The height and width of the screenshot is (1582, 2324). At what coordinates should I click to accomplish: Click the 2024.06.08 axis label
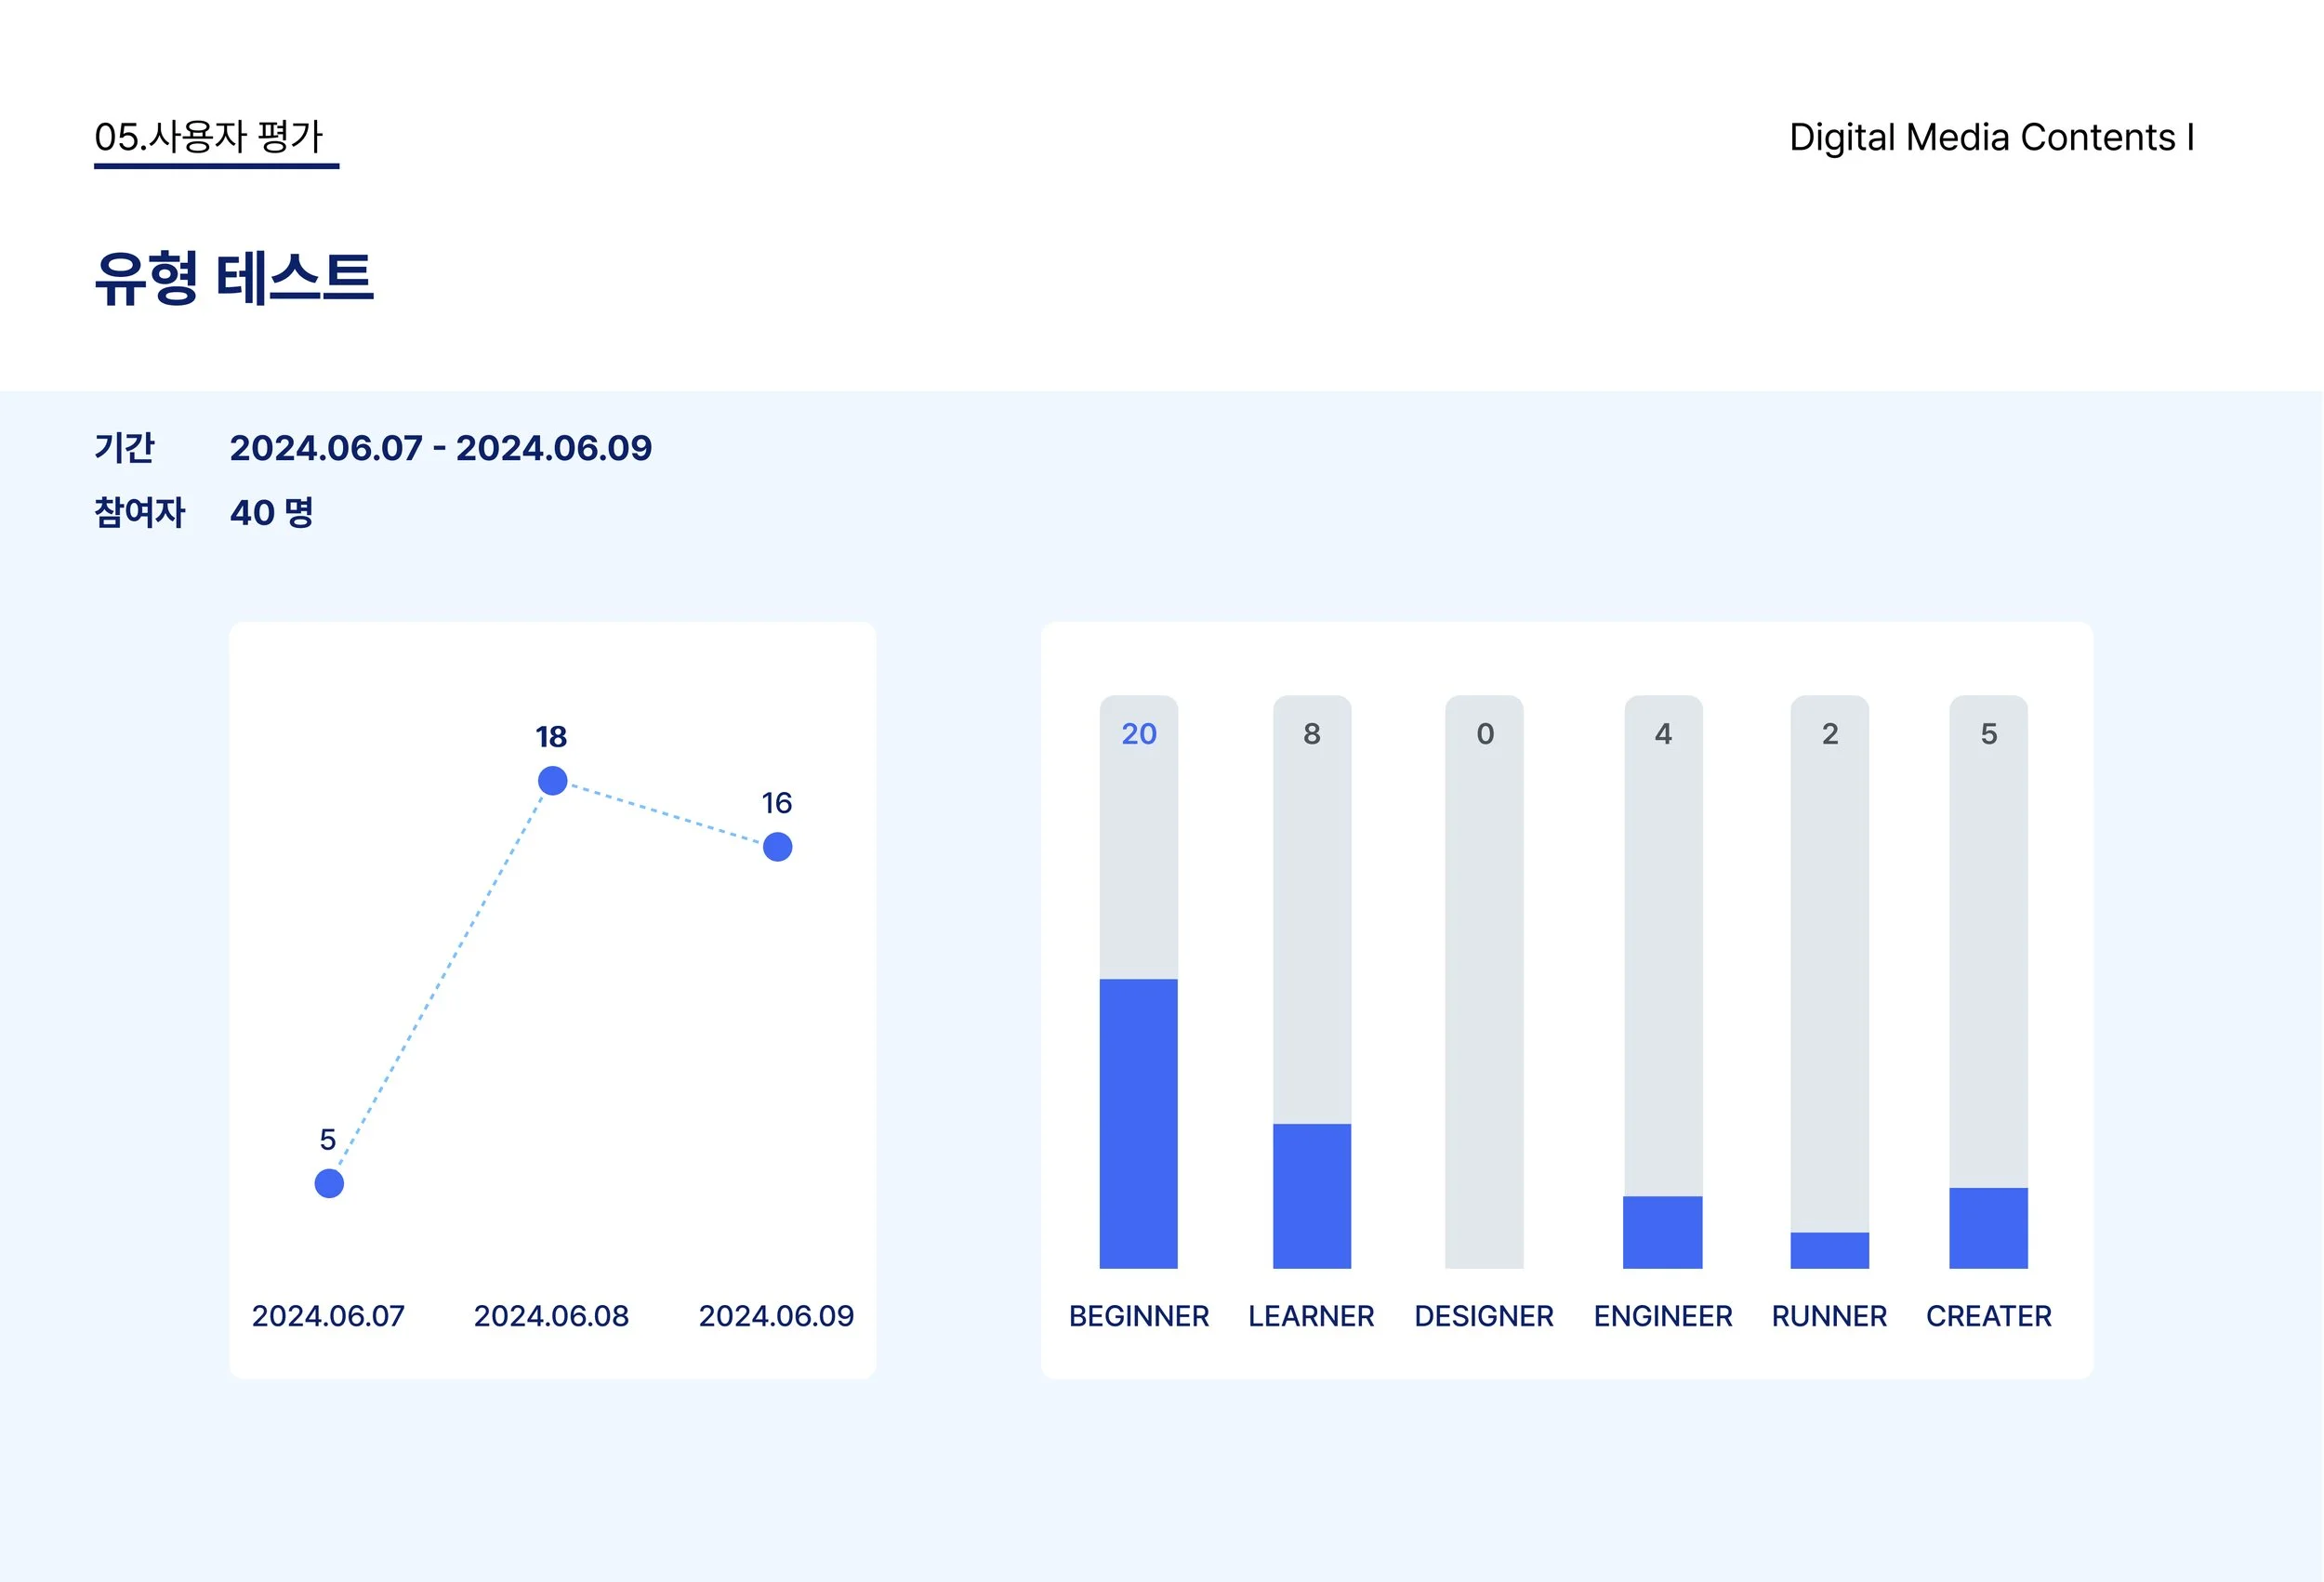pos(552,1316)
